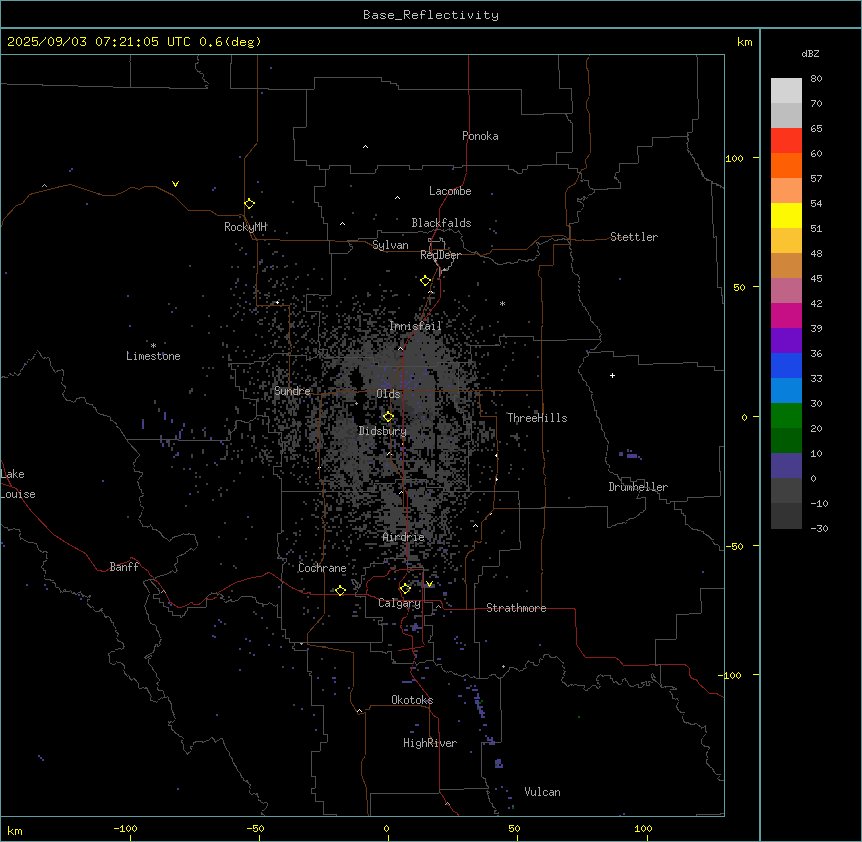Click the white asterisk marker above Limestone
862x842 pixels.
click(153, 346)
